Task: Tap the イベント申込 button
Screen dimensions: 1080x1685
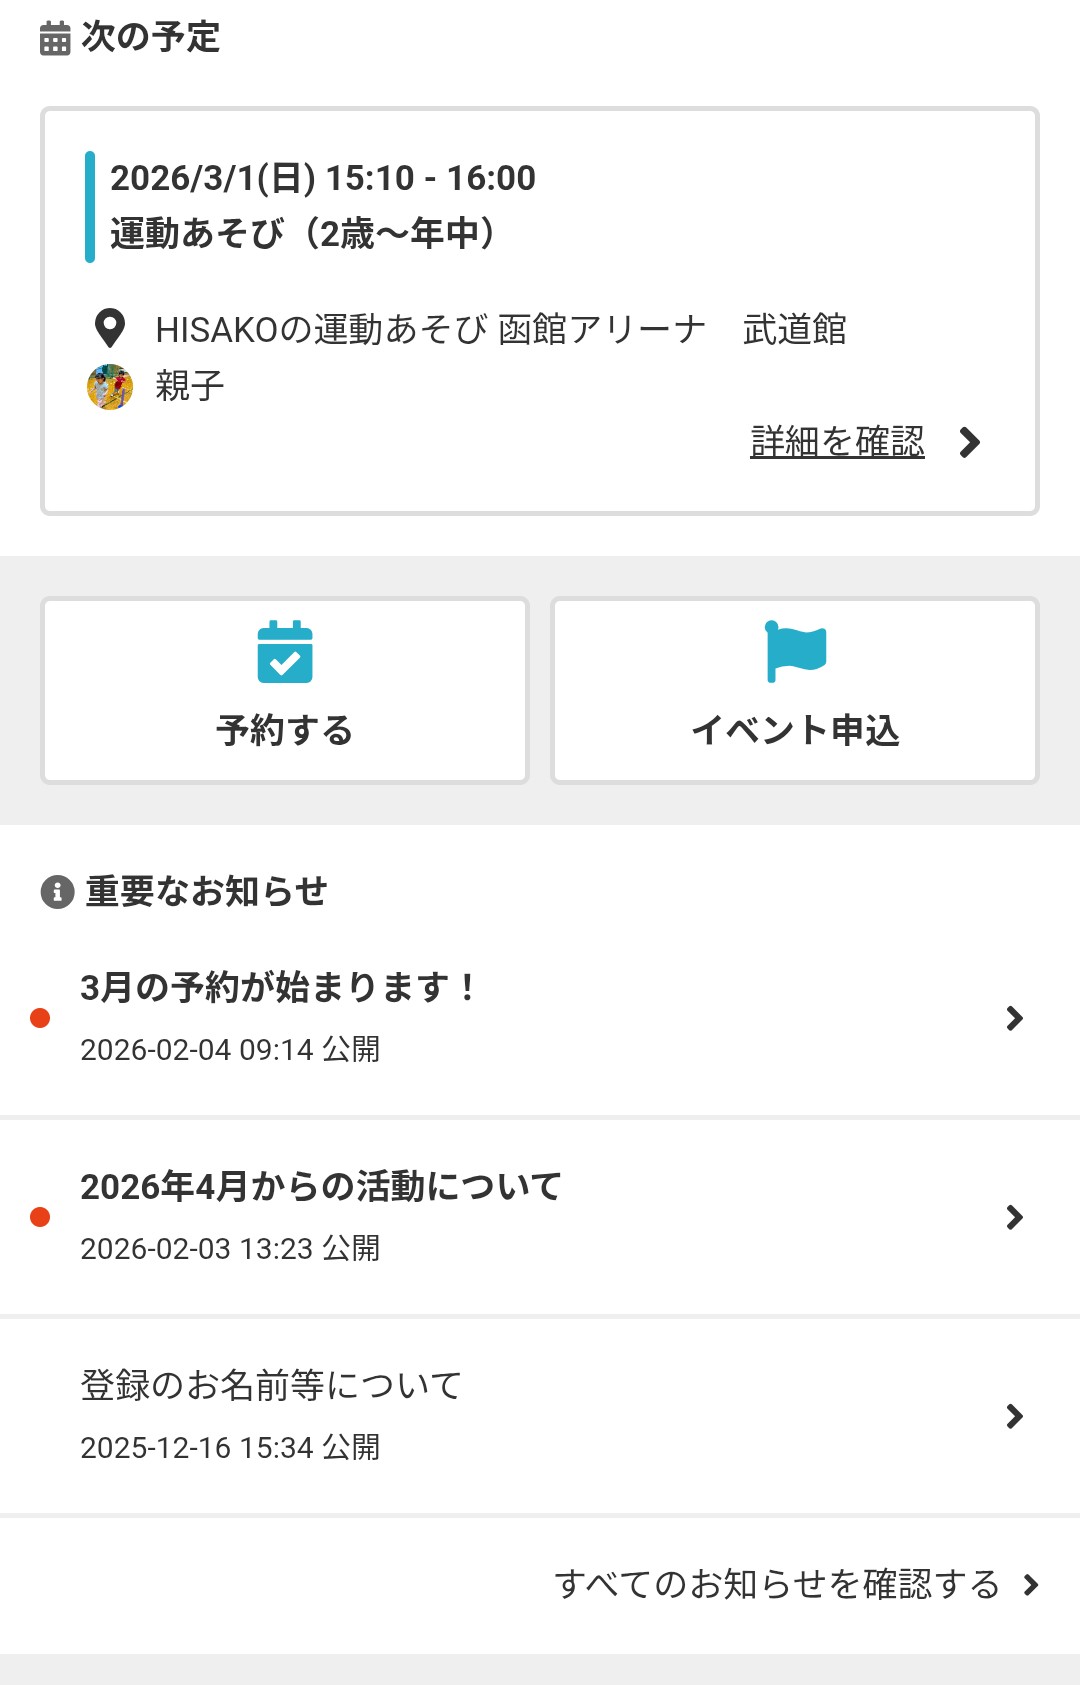Action: click(795, 691)
